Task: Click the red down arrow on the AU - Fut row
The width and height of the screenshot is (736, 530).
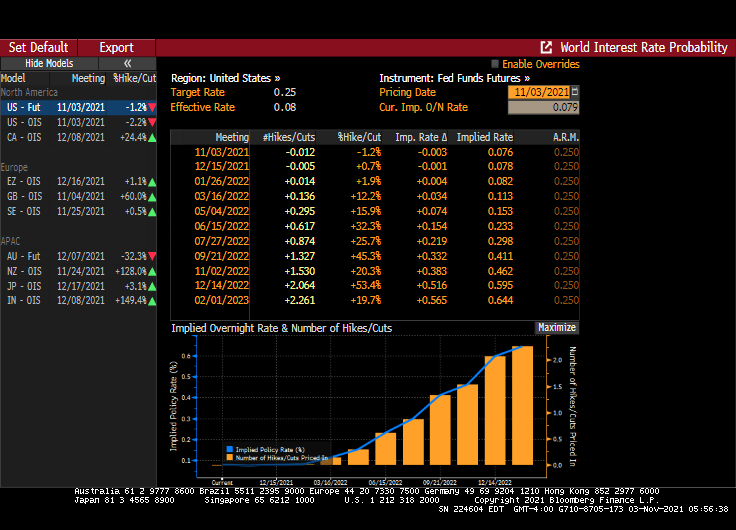Action: (152, 256)
